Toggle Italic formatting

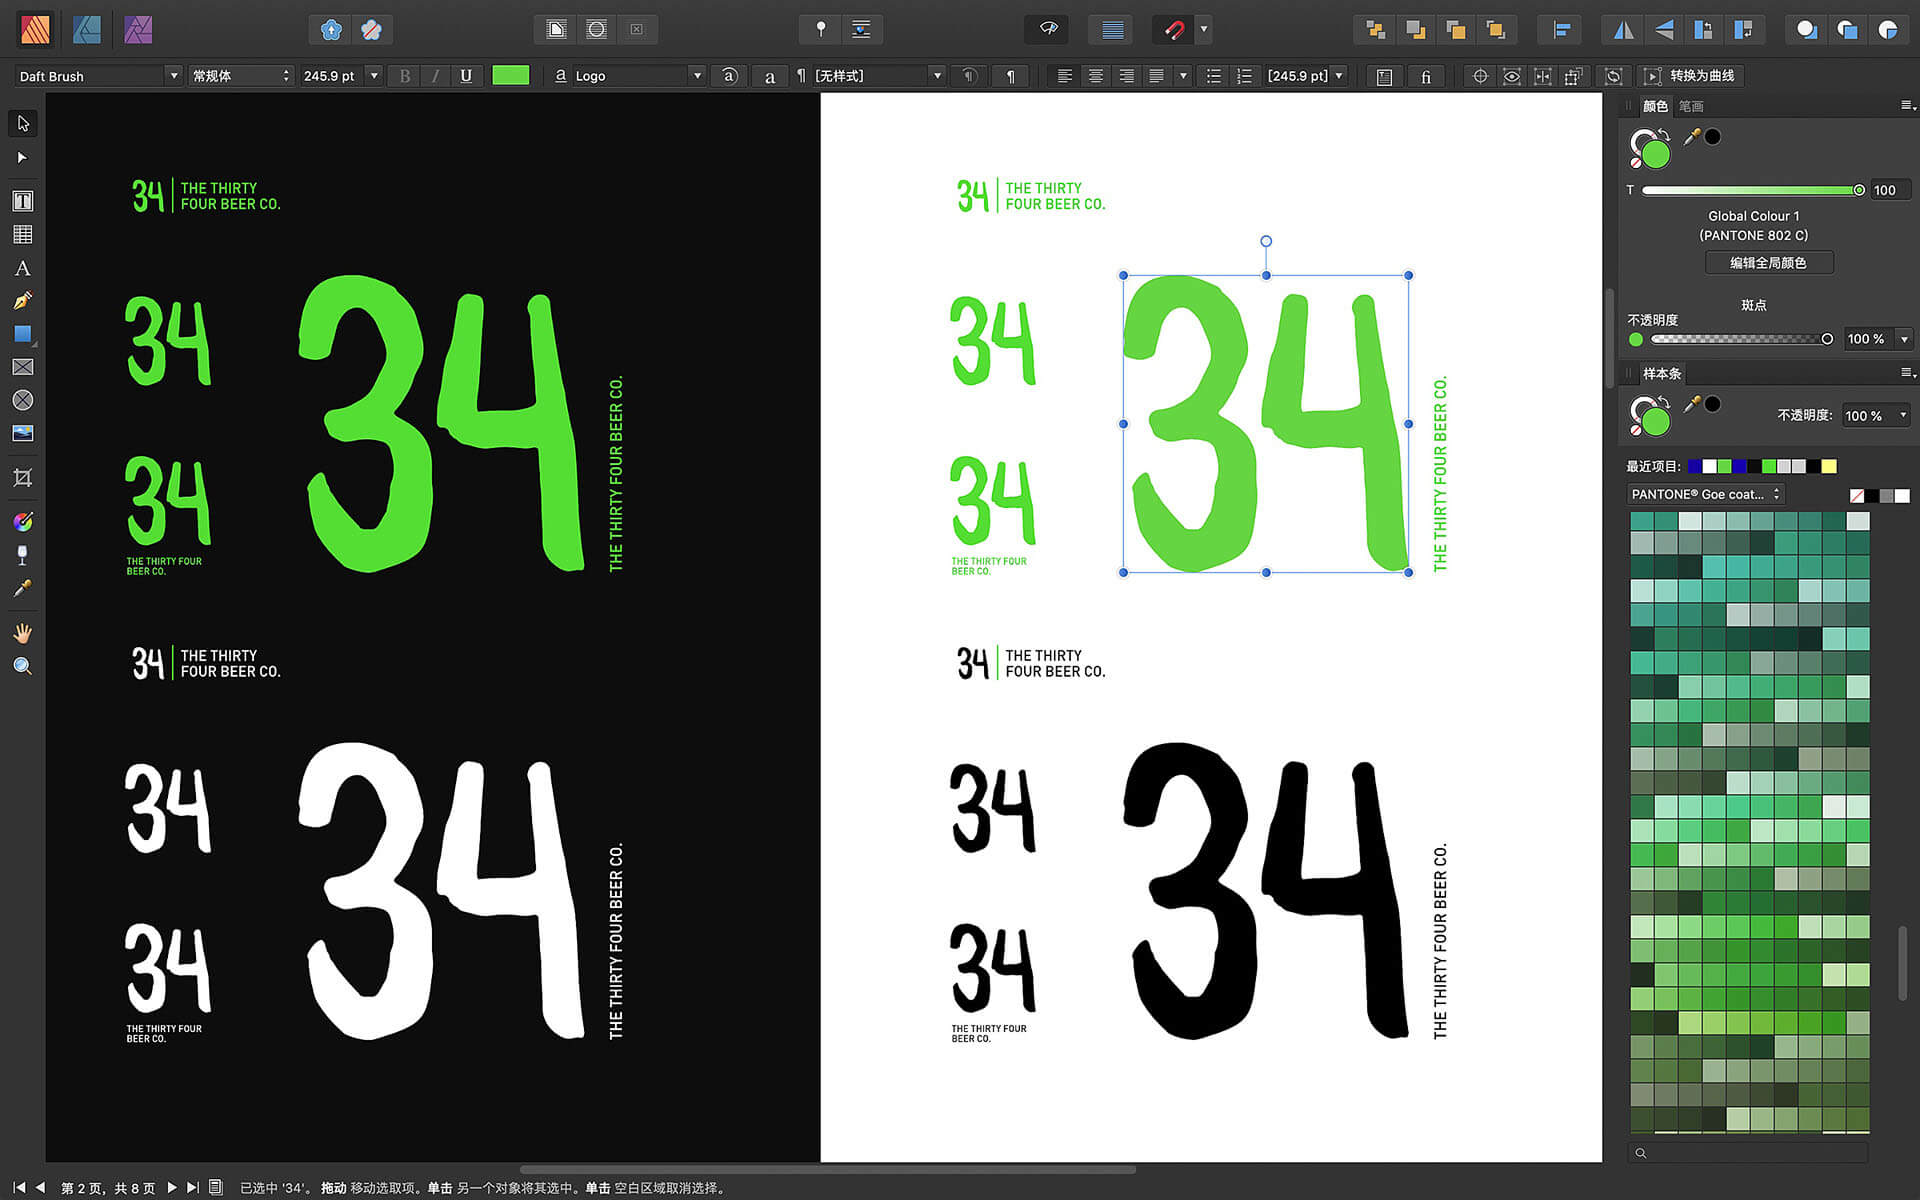pos(435,76)
